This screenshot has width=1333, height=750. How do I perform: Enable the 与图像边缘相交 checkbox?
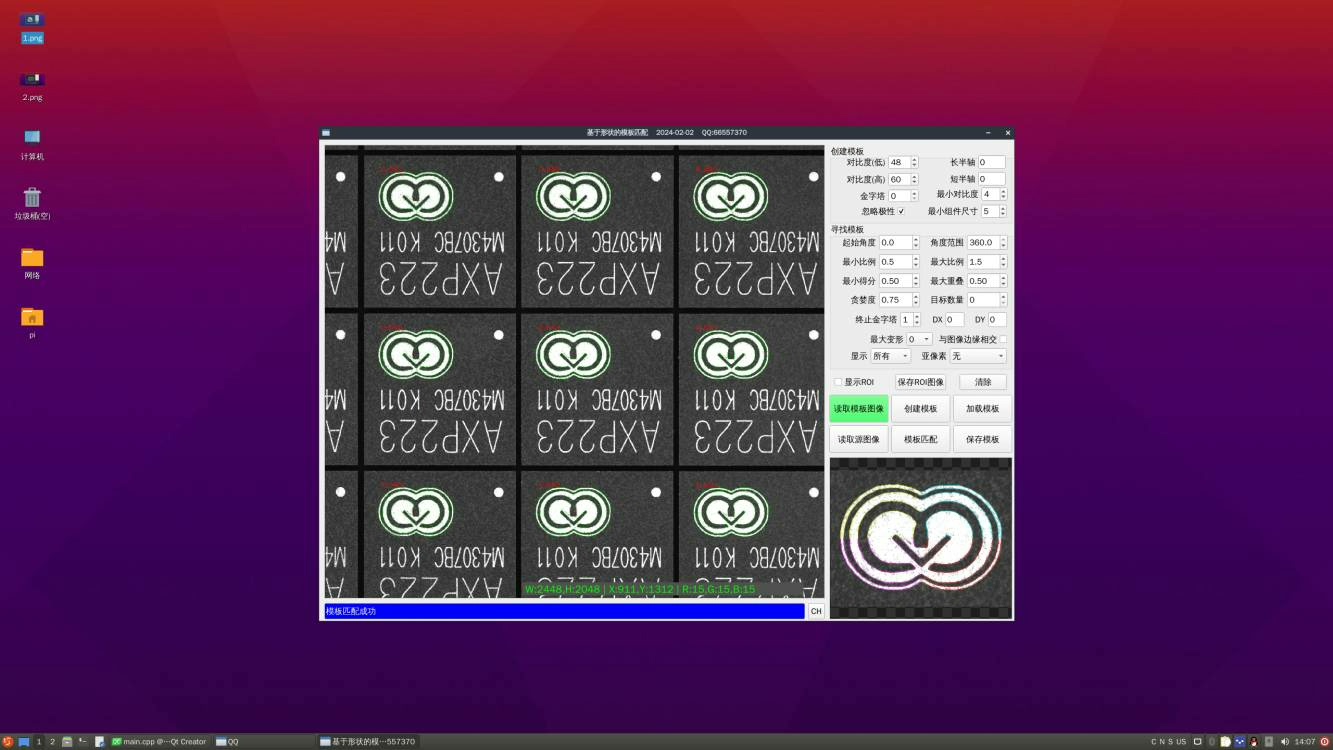(x=1003, y=339)
